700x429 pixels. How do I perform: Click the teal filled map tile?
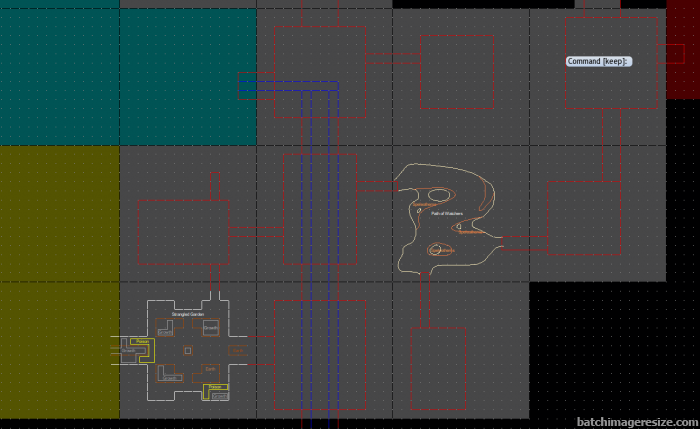pyautogui.click(x=128, y=77)
